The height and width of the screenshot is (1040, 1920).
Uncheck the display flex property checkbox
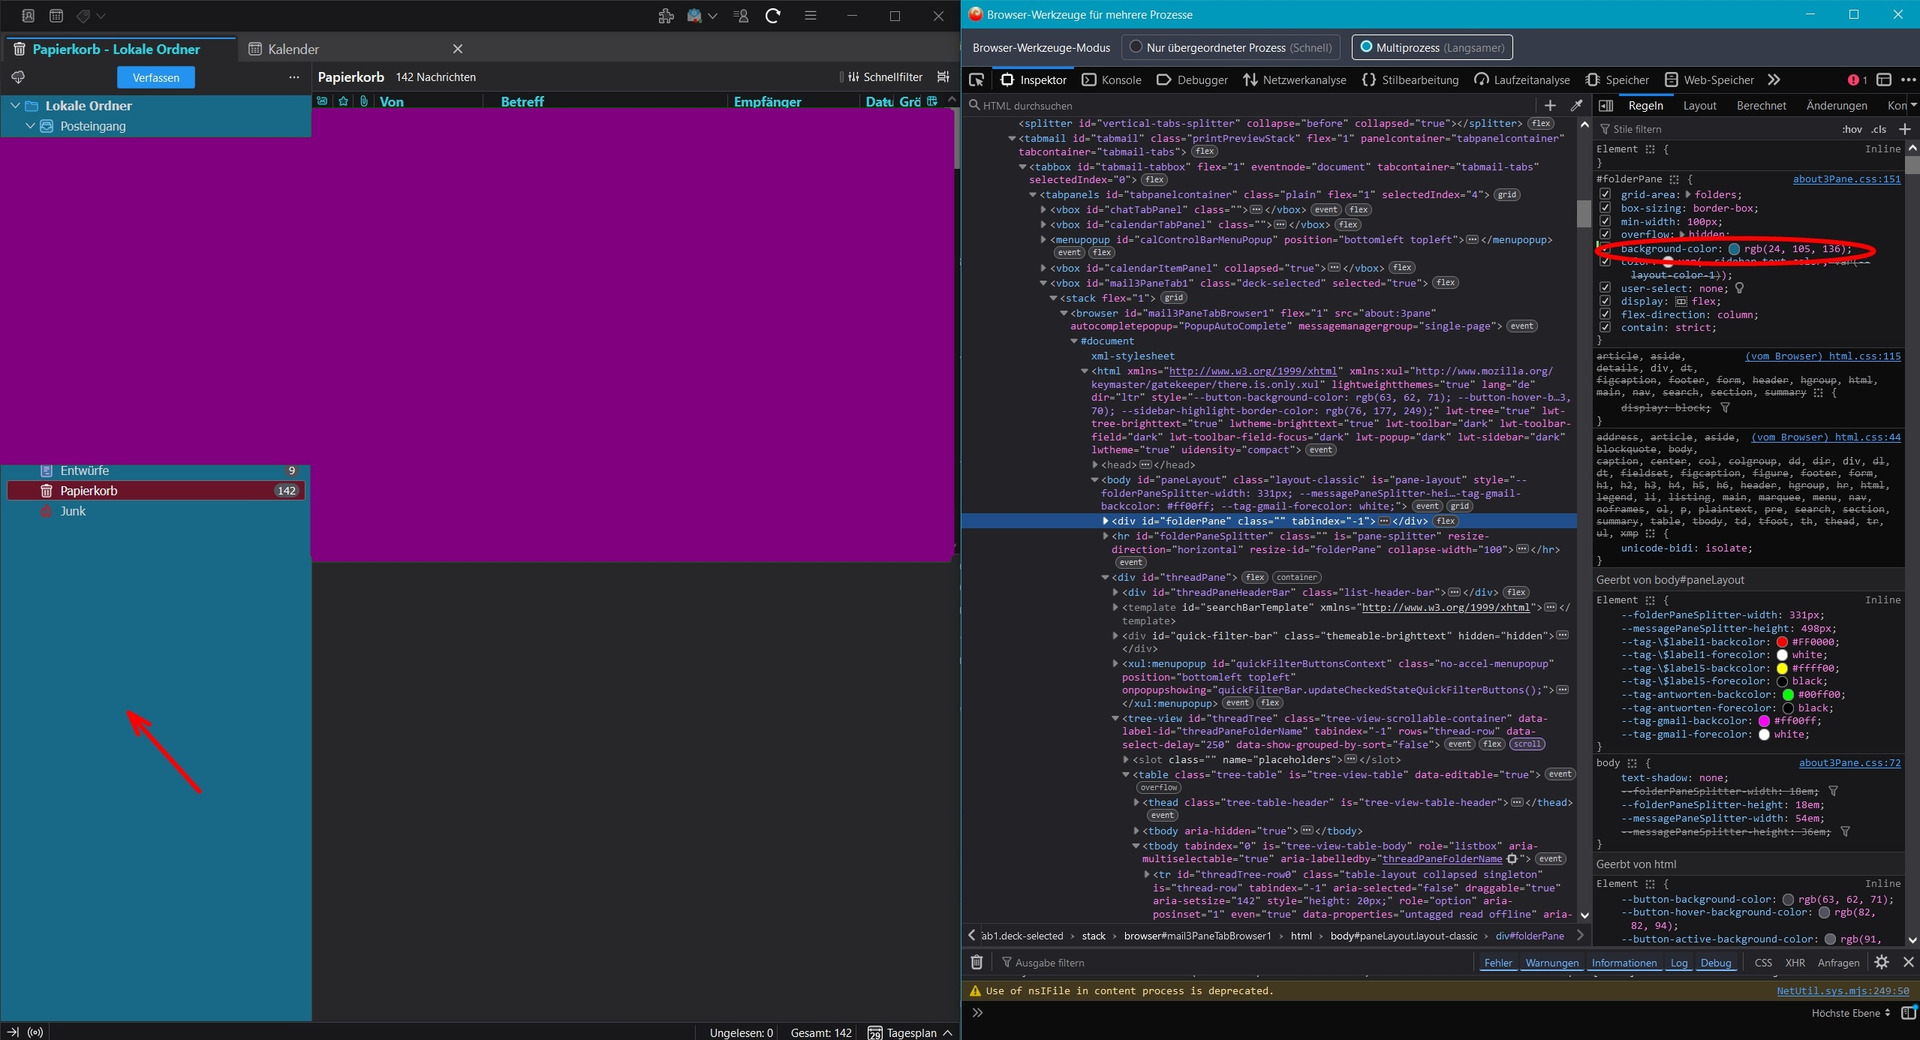tap(1605, 301)
